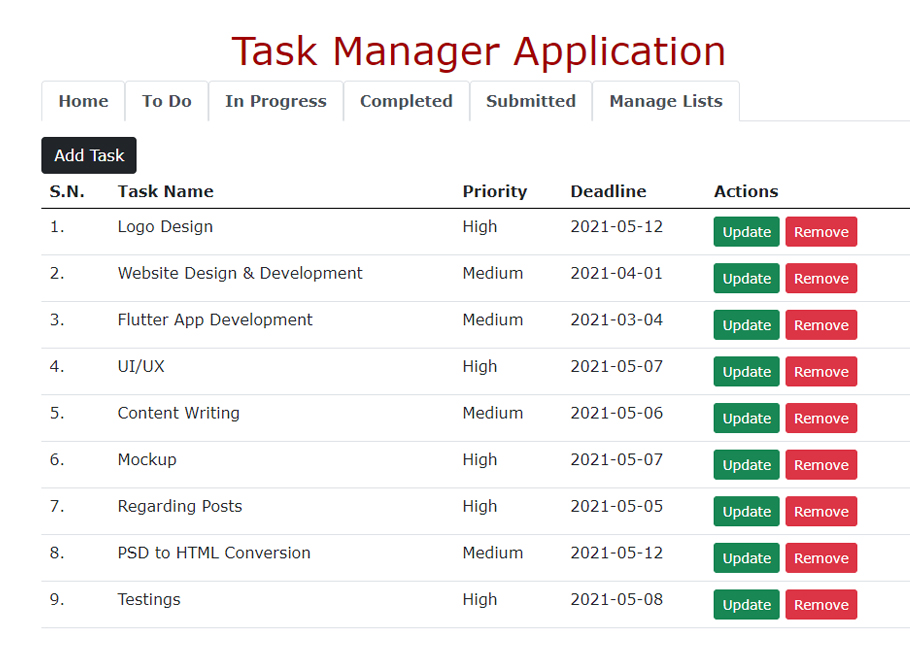Screen dimensions: 910x669
Task: Go to the Home tab
Action: point(83,101)
